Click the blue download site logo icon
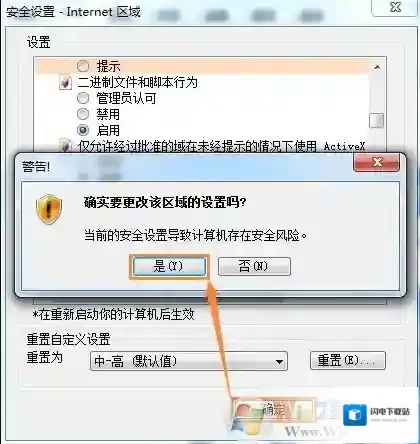Image resolution: width=420 pixels, height=444 pixels. pos(355,415)
